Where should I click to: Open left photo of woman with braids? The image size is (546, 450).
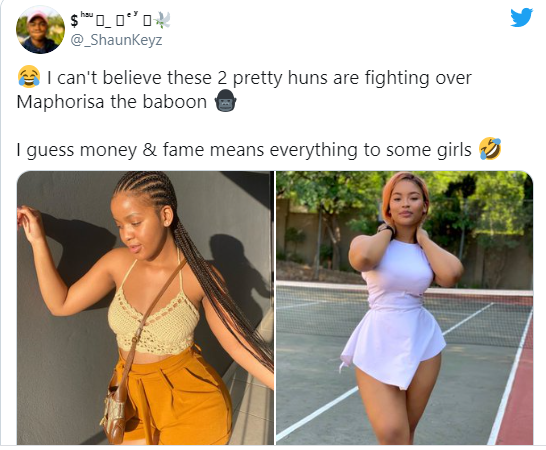pos(145,308)
